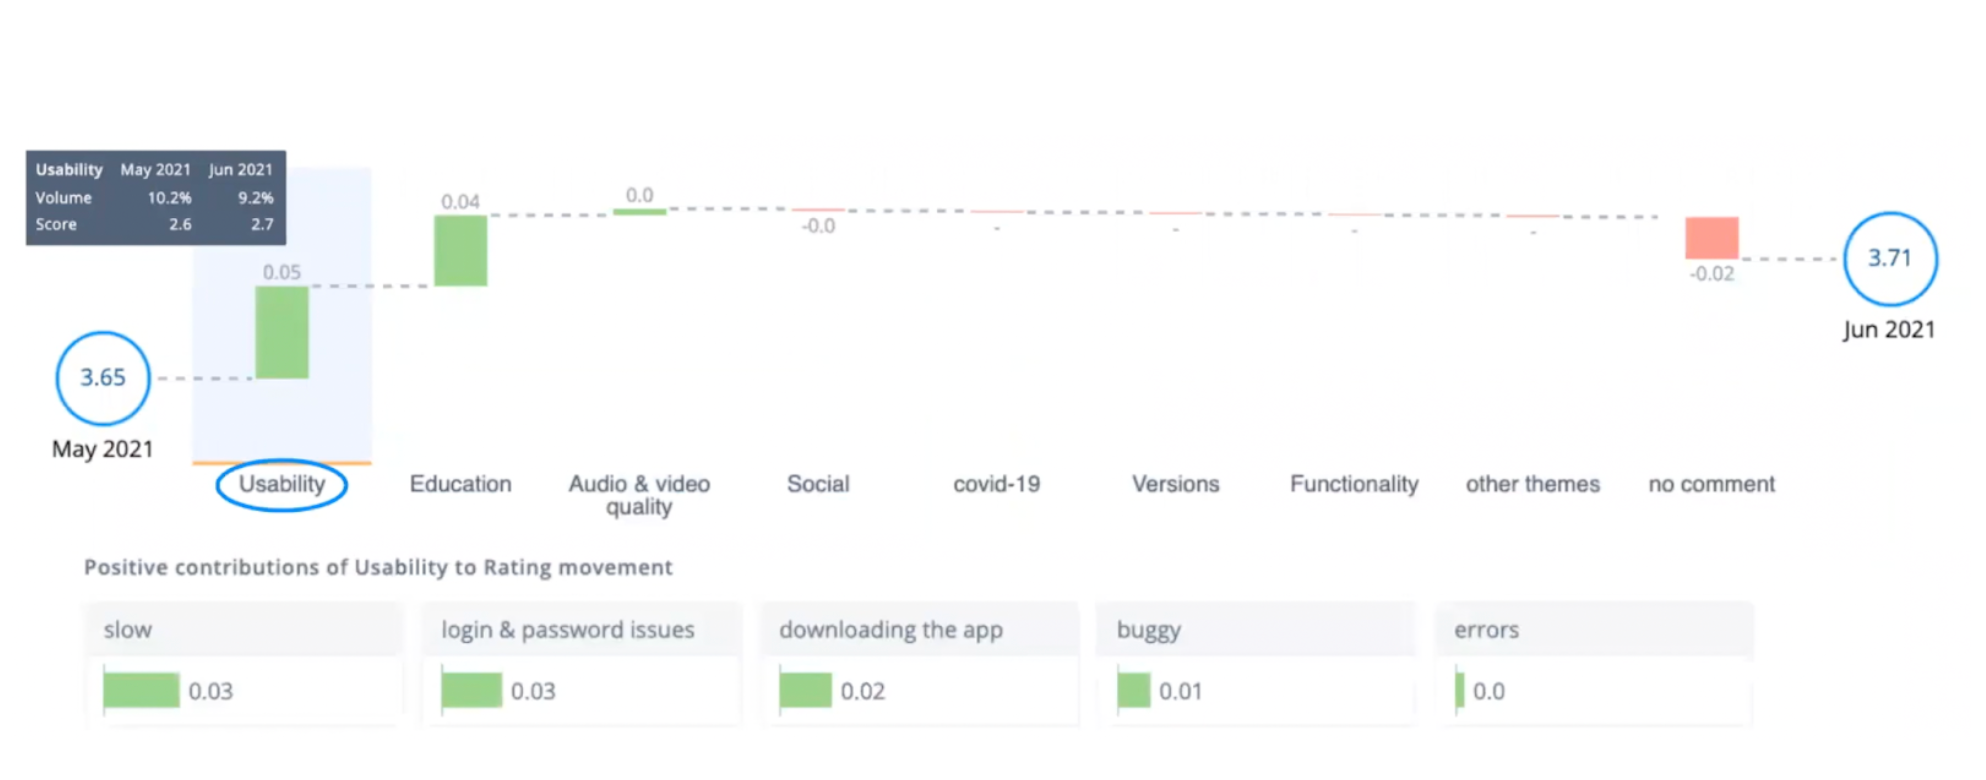Click the Audio & video quality label

click(x=639, y=495)
